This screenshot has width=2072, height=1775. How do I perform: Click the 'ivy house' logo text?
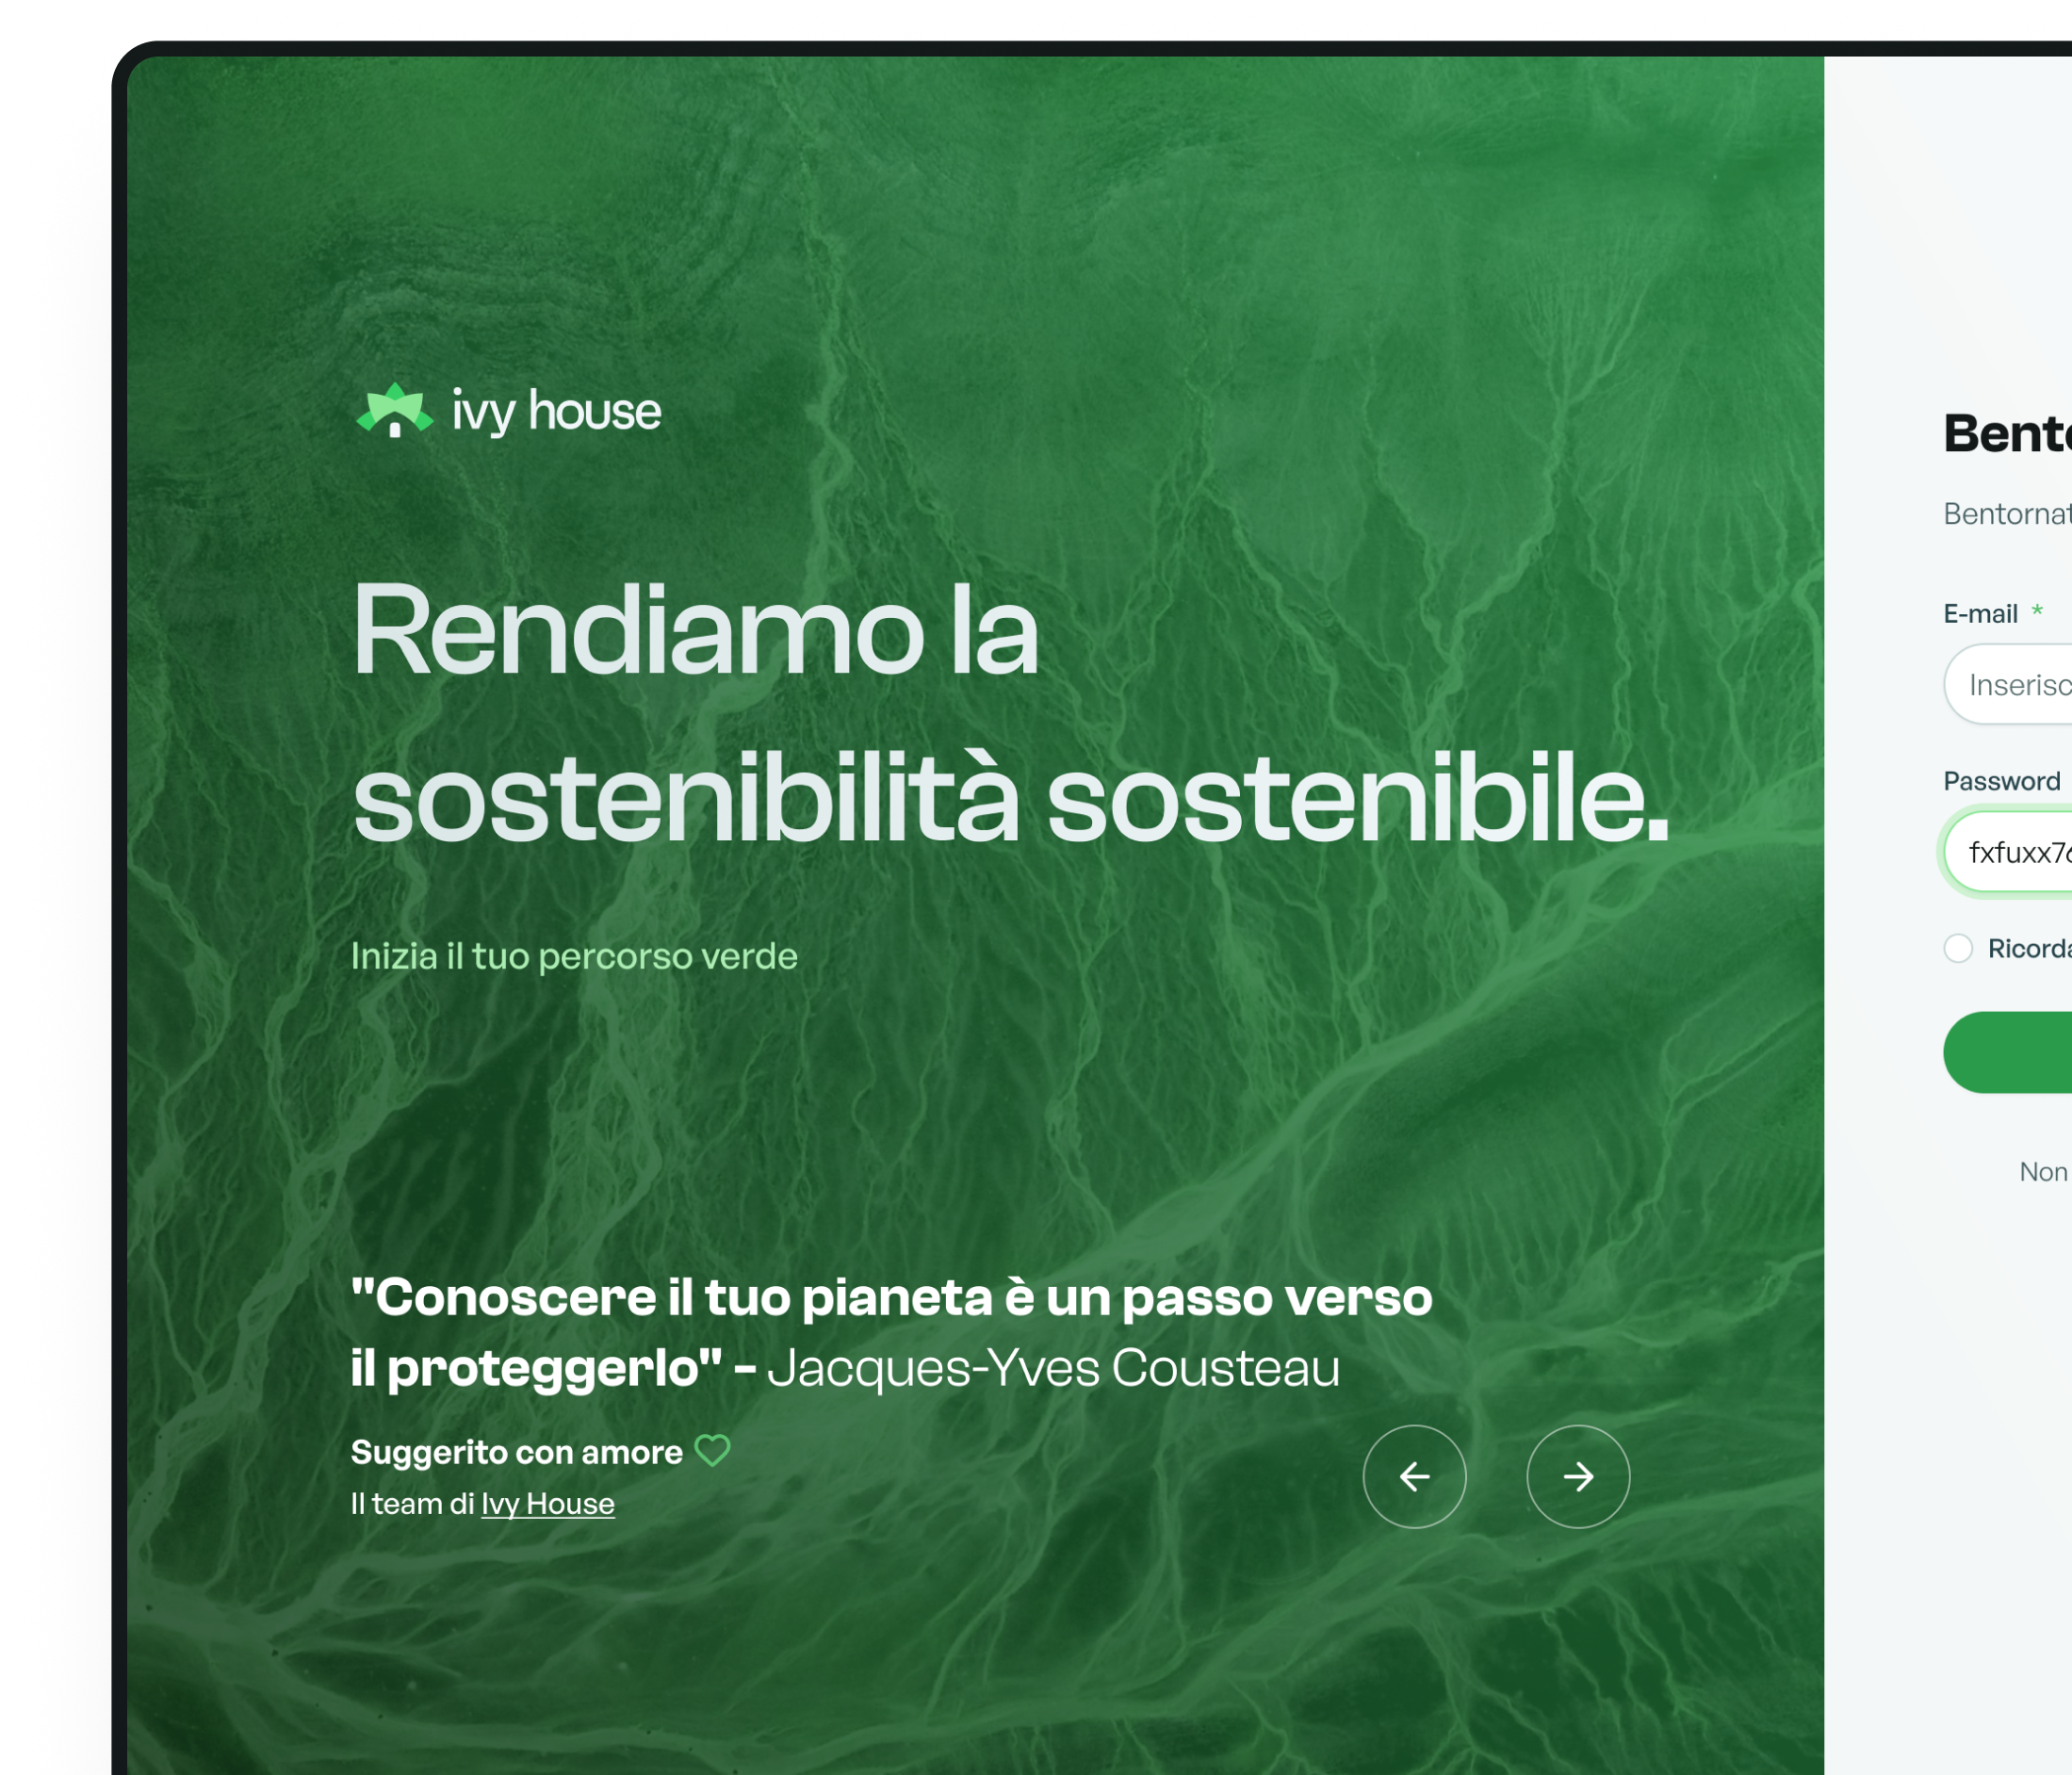click(x=556, y=411)
